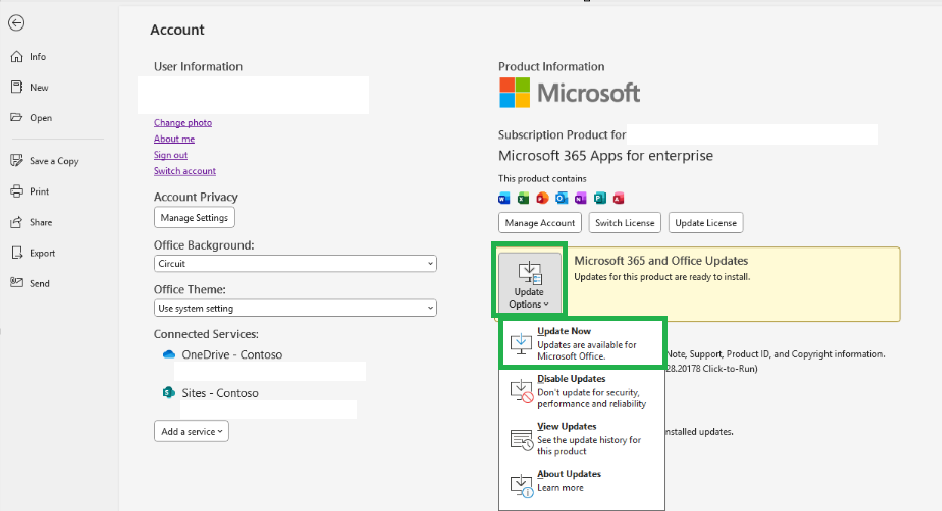This screenshot has height=511, width=942.
Task: Click the About Updates info icon
Action: [521, 485]
